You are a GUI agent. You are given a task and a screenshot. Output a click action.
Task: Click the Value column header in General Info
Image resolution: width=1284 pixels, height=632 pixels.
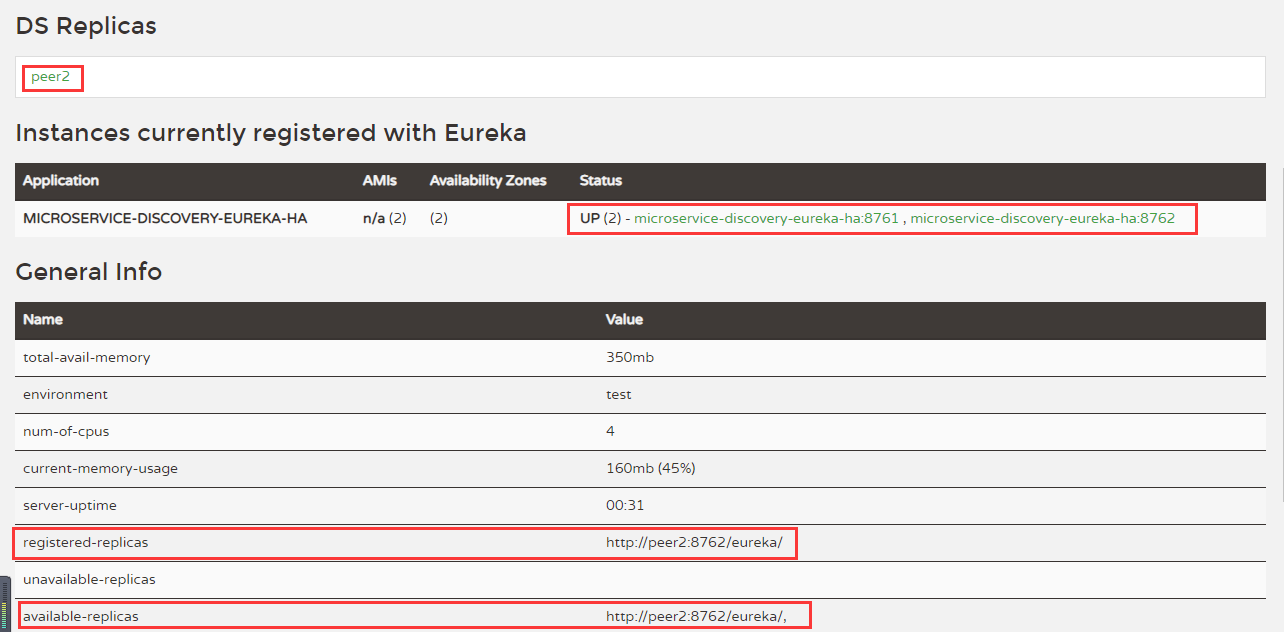coord(624,320)
